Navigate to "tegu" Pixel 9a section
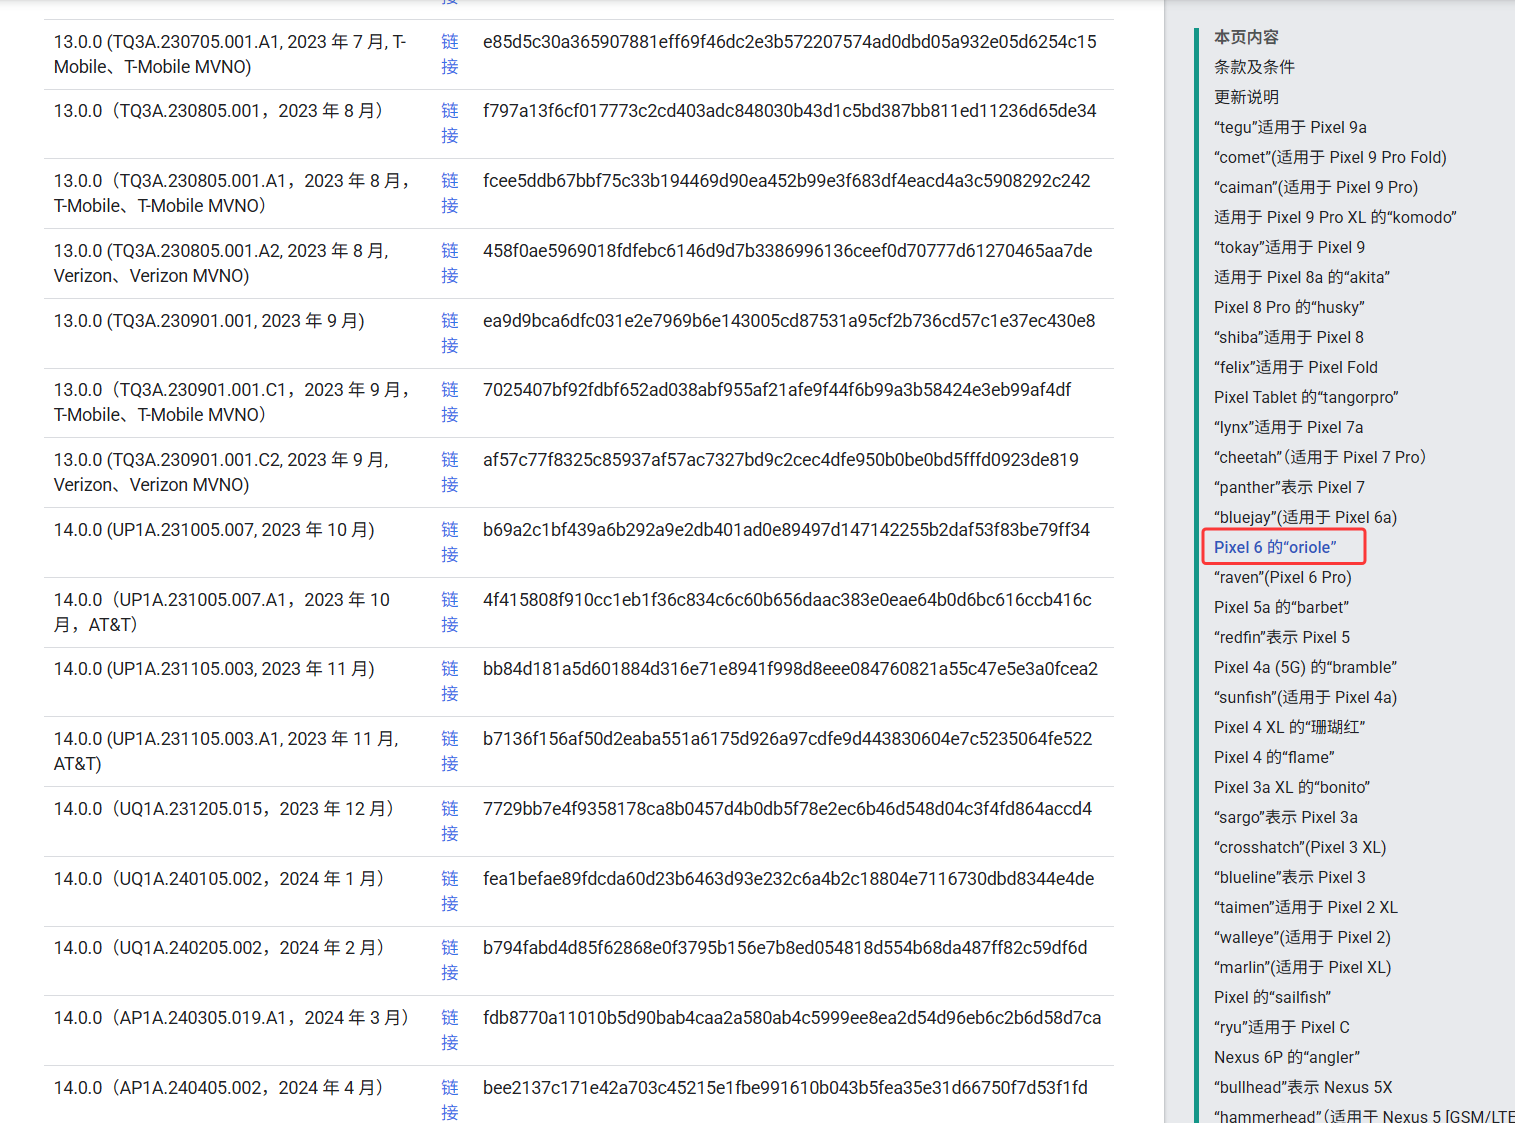The width and height of the screenshot is (1515, 1123). [x=1289, y=127]
